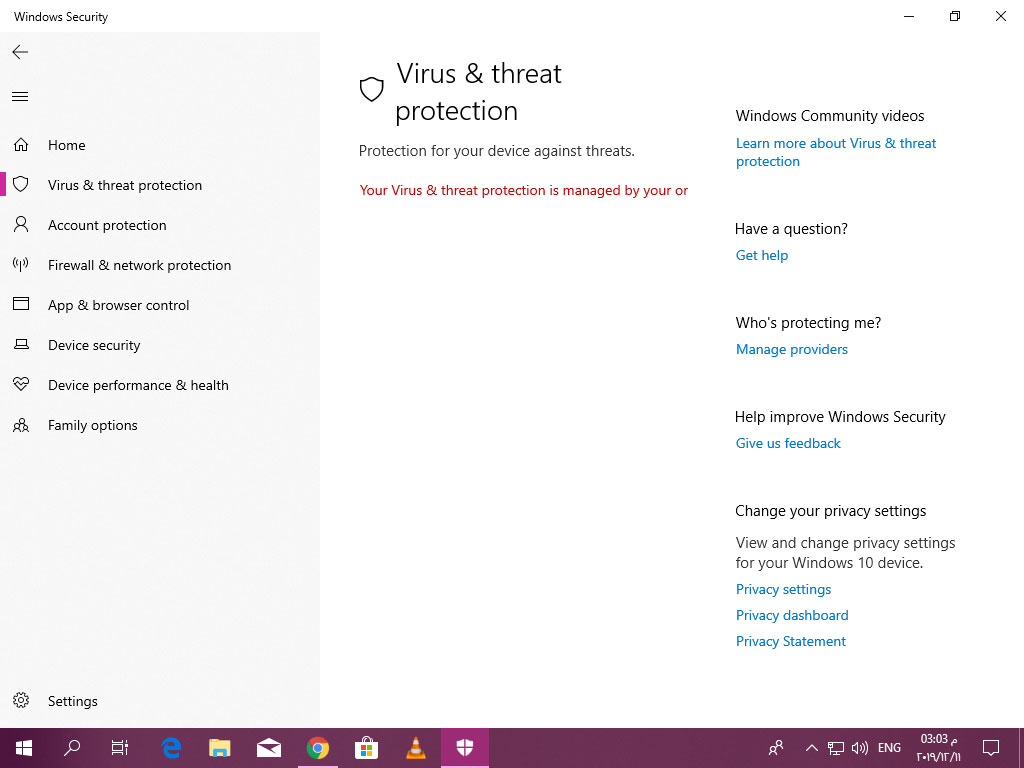Image resolution: width=1024 pixels, height=768 pixels.
Task: Click the back arrow icon
Action: [x=20, y=52]
